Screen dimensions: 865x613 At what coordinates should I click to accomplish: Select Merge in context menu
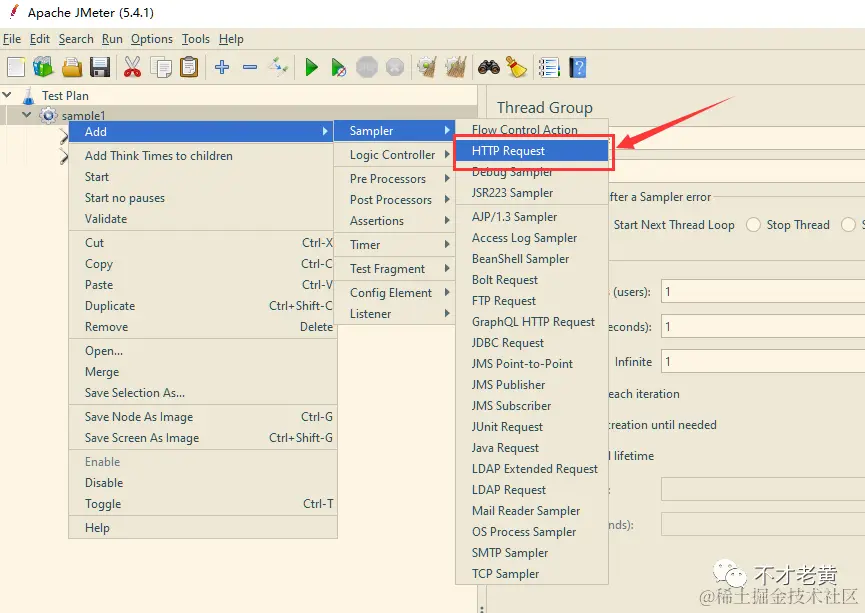(202, 372)
